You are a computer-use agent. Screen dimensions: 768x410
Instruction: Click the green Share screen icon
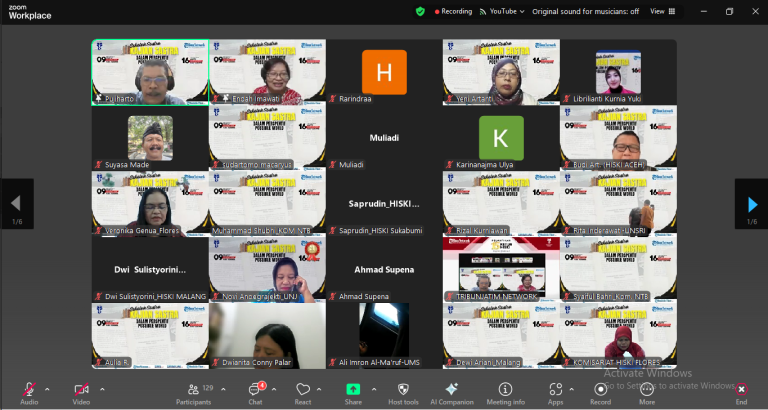tap(353, 389)
